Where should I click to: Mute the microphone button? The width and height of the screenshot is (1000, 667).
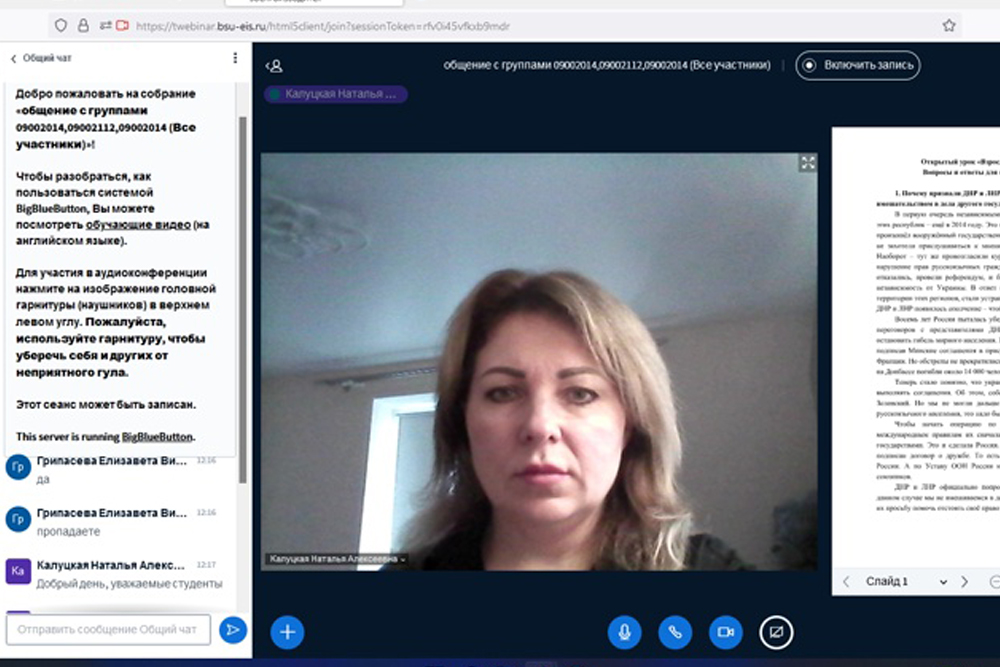[624, 632]
